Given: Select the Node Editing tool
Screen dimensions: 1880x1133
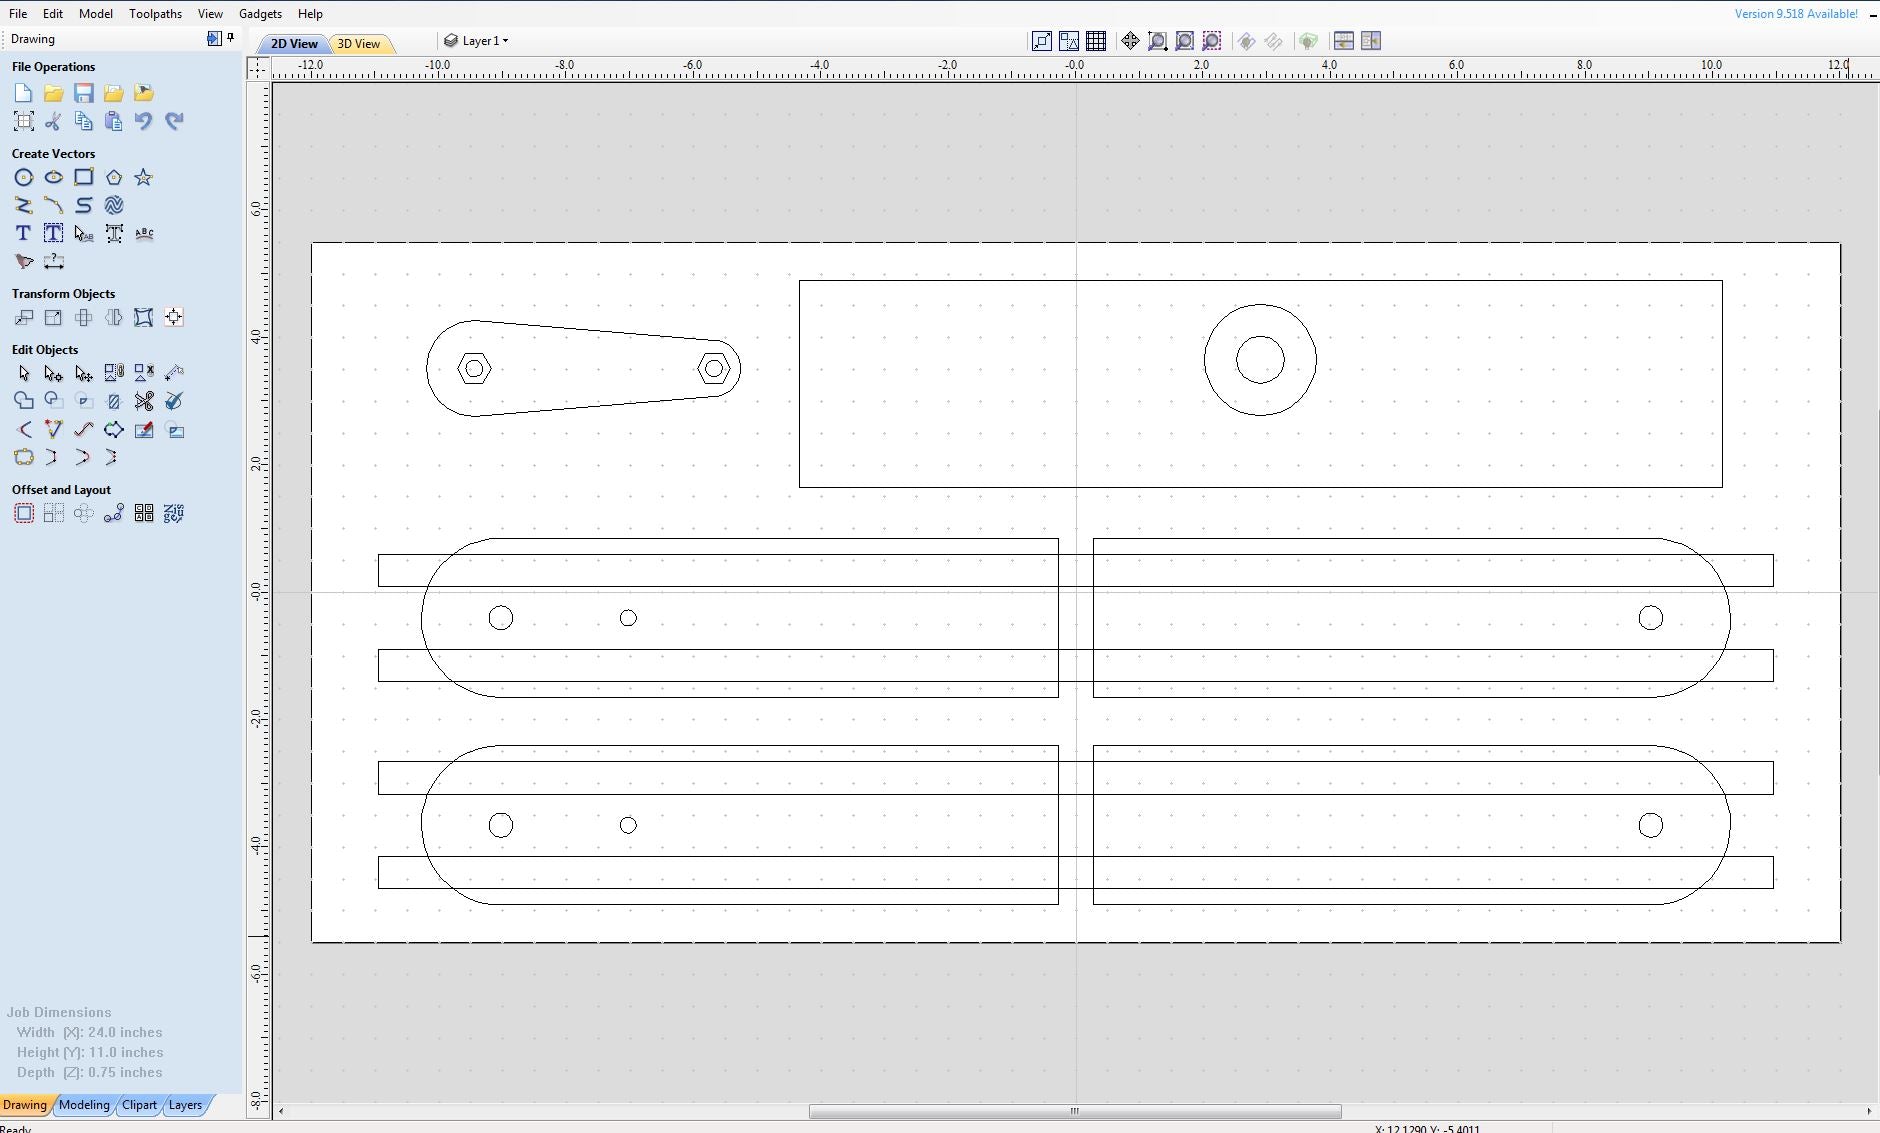Looking at the screenshot, I should [53, 372].
